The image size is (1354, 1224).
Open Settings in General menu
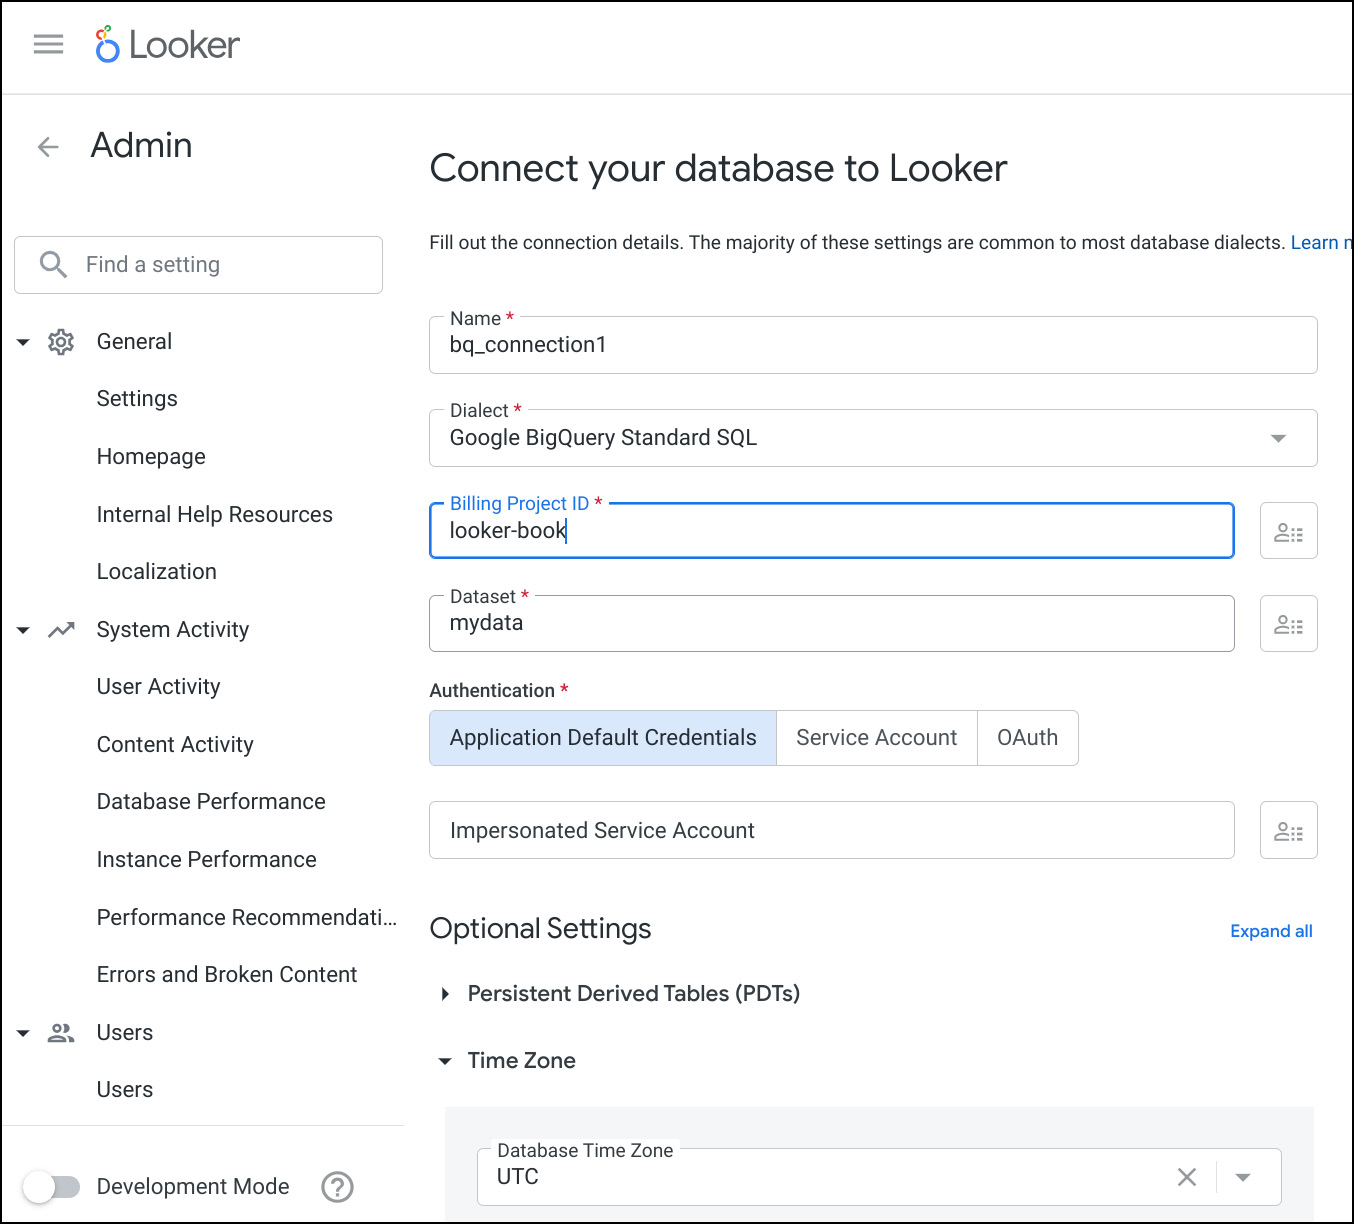tap(137, 399)
